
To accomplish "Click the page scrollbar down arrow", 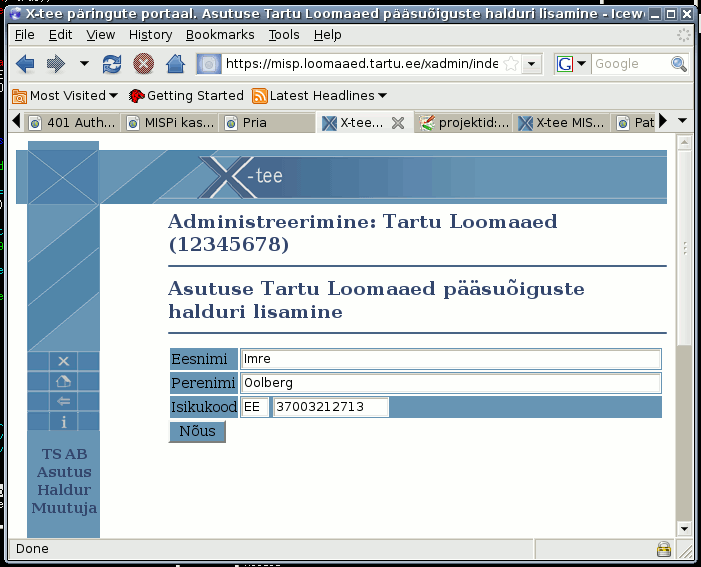I will [x=684, y=529].
